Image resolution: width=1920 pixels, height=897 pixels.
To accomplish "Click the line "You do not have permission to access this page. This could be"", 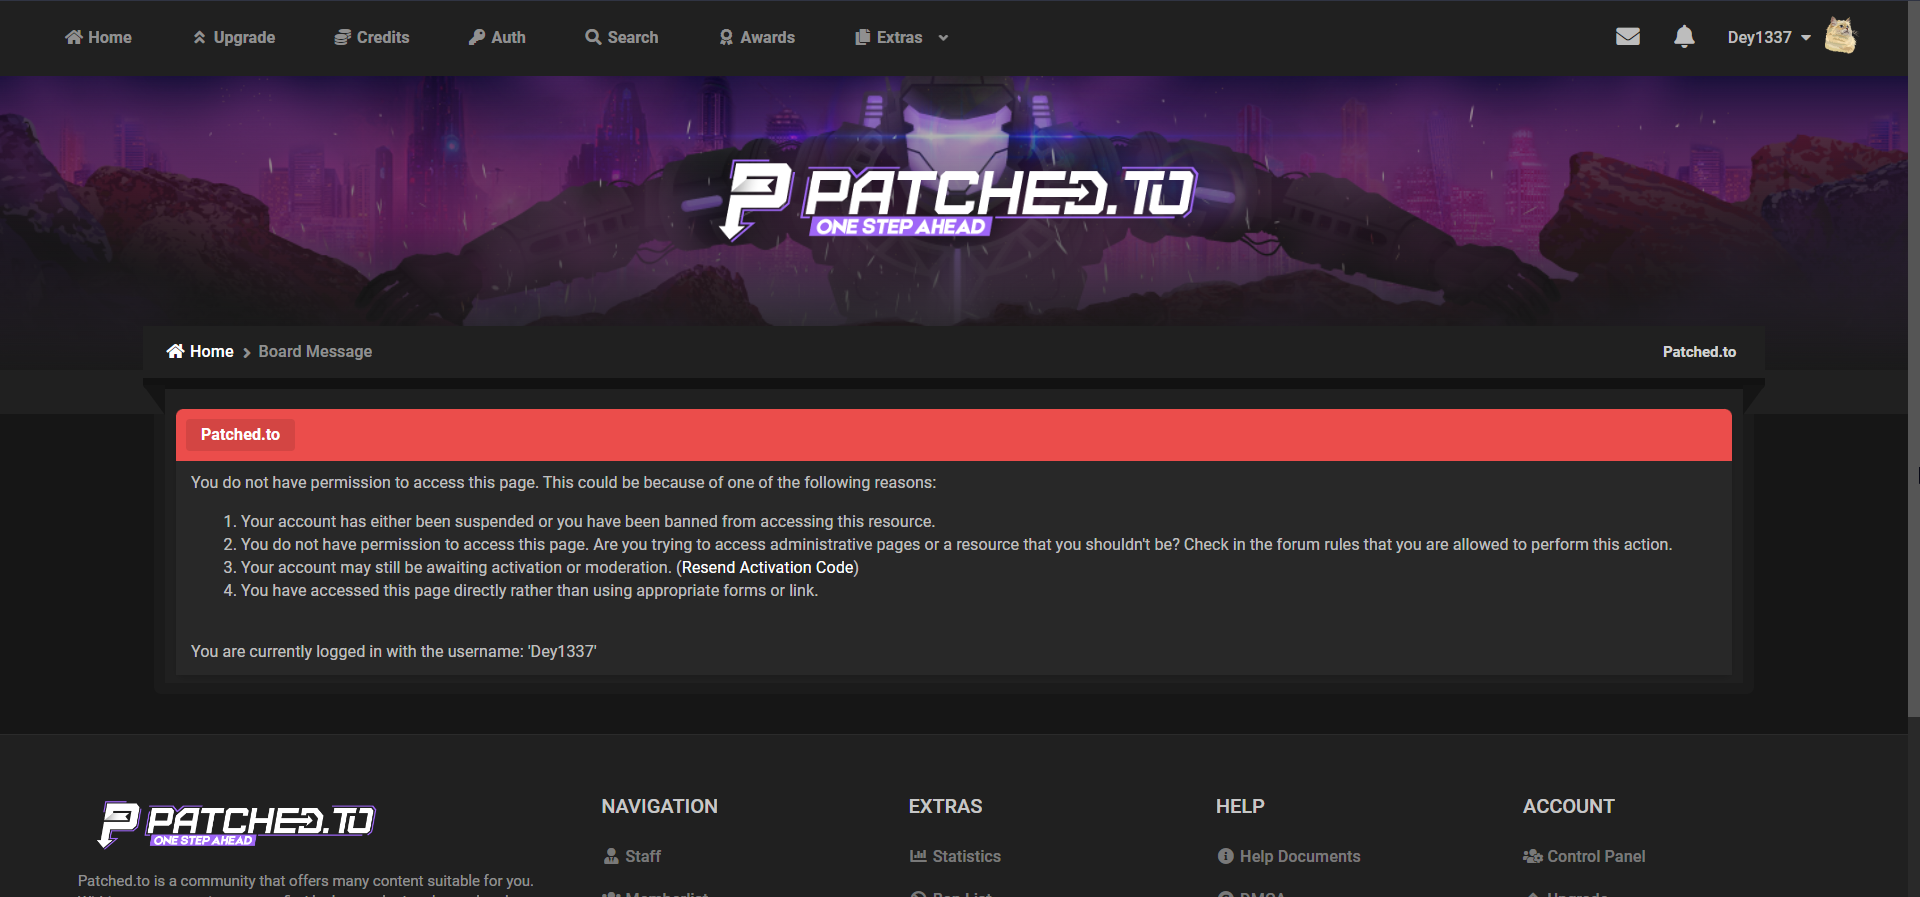I will pos(564,483).
